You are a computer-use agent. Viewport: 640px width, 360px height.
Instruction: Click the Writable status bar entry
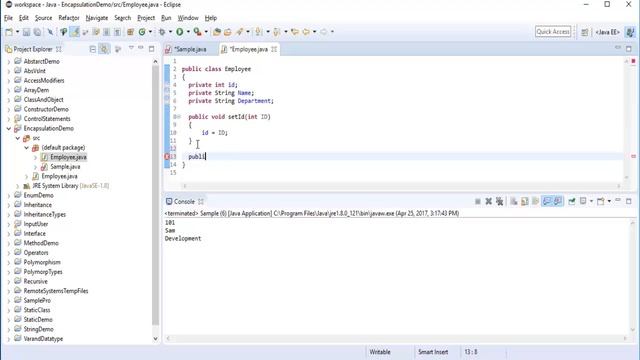(380, 352)
